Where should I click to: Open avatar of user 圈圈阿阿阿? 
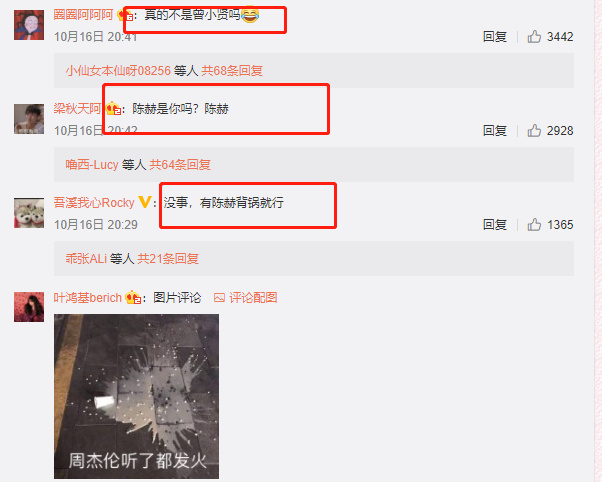pyautogui.click(x=29, y=25)
